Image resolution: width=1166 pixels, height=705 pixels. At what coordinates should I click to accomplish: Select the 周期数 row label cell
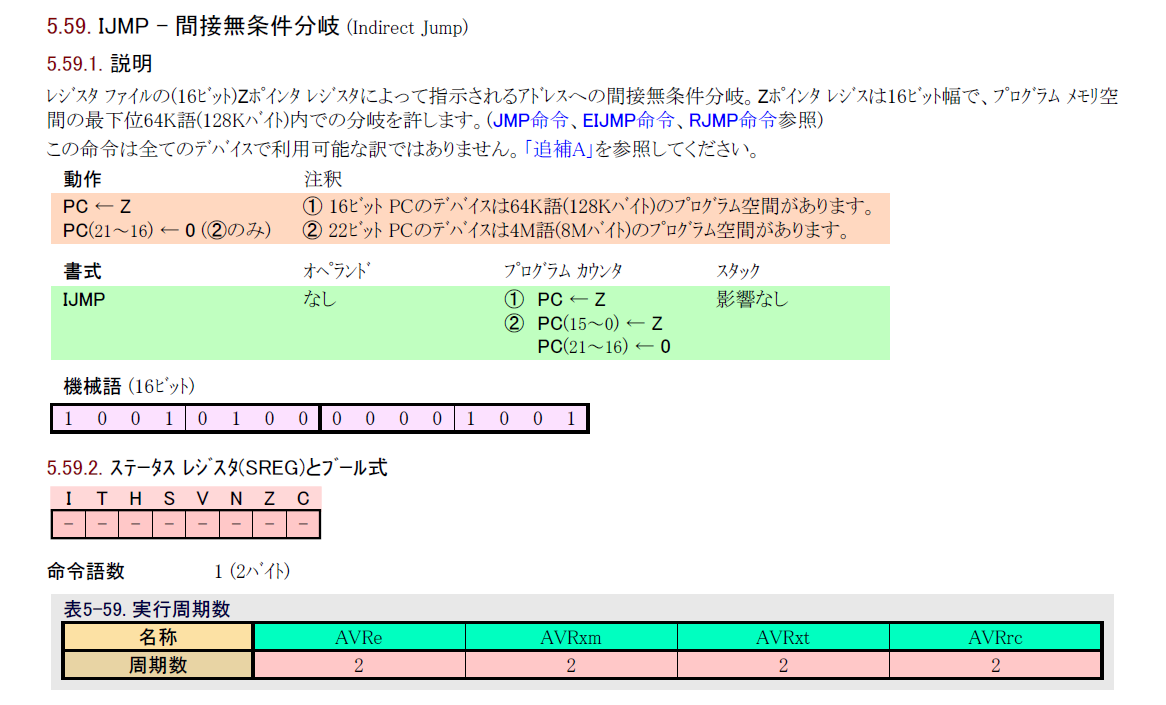[158, 665]
